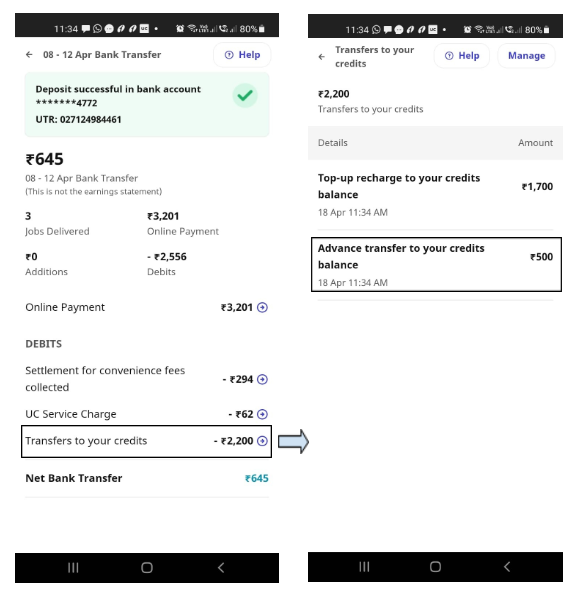Screen dimensions: 574x599
Task: Tap the green deposit success checkmark
Action: [245, 96]
